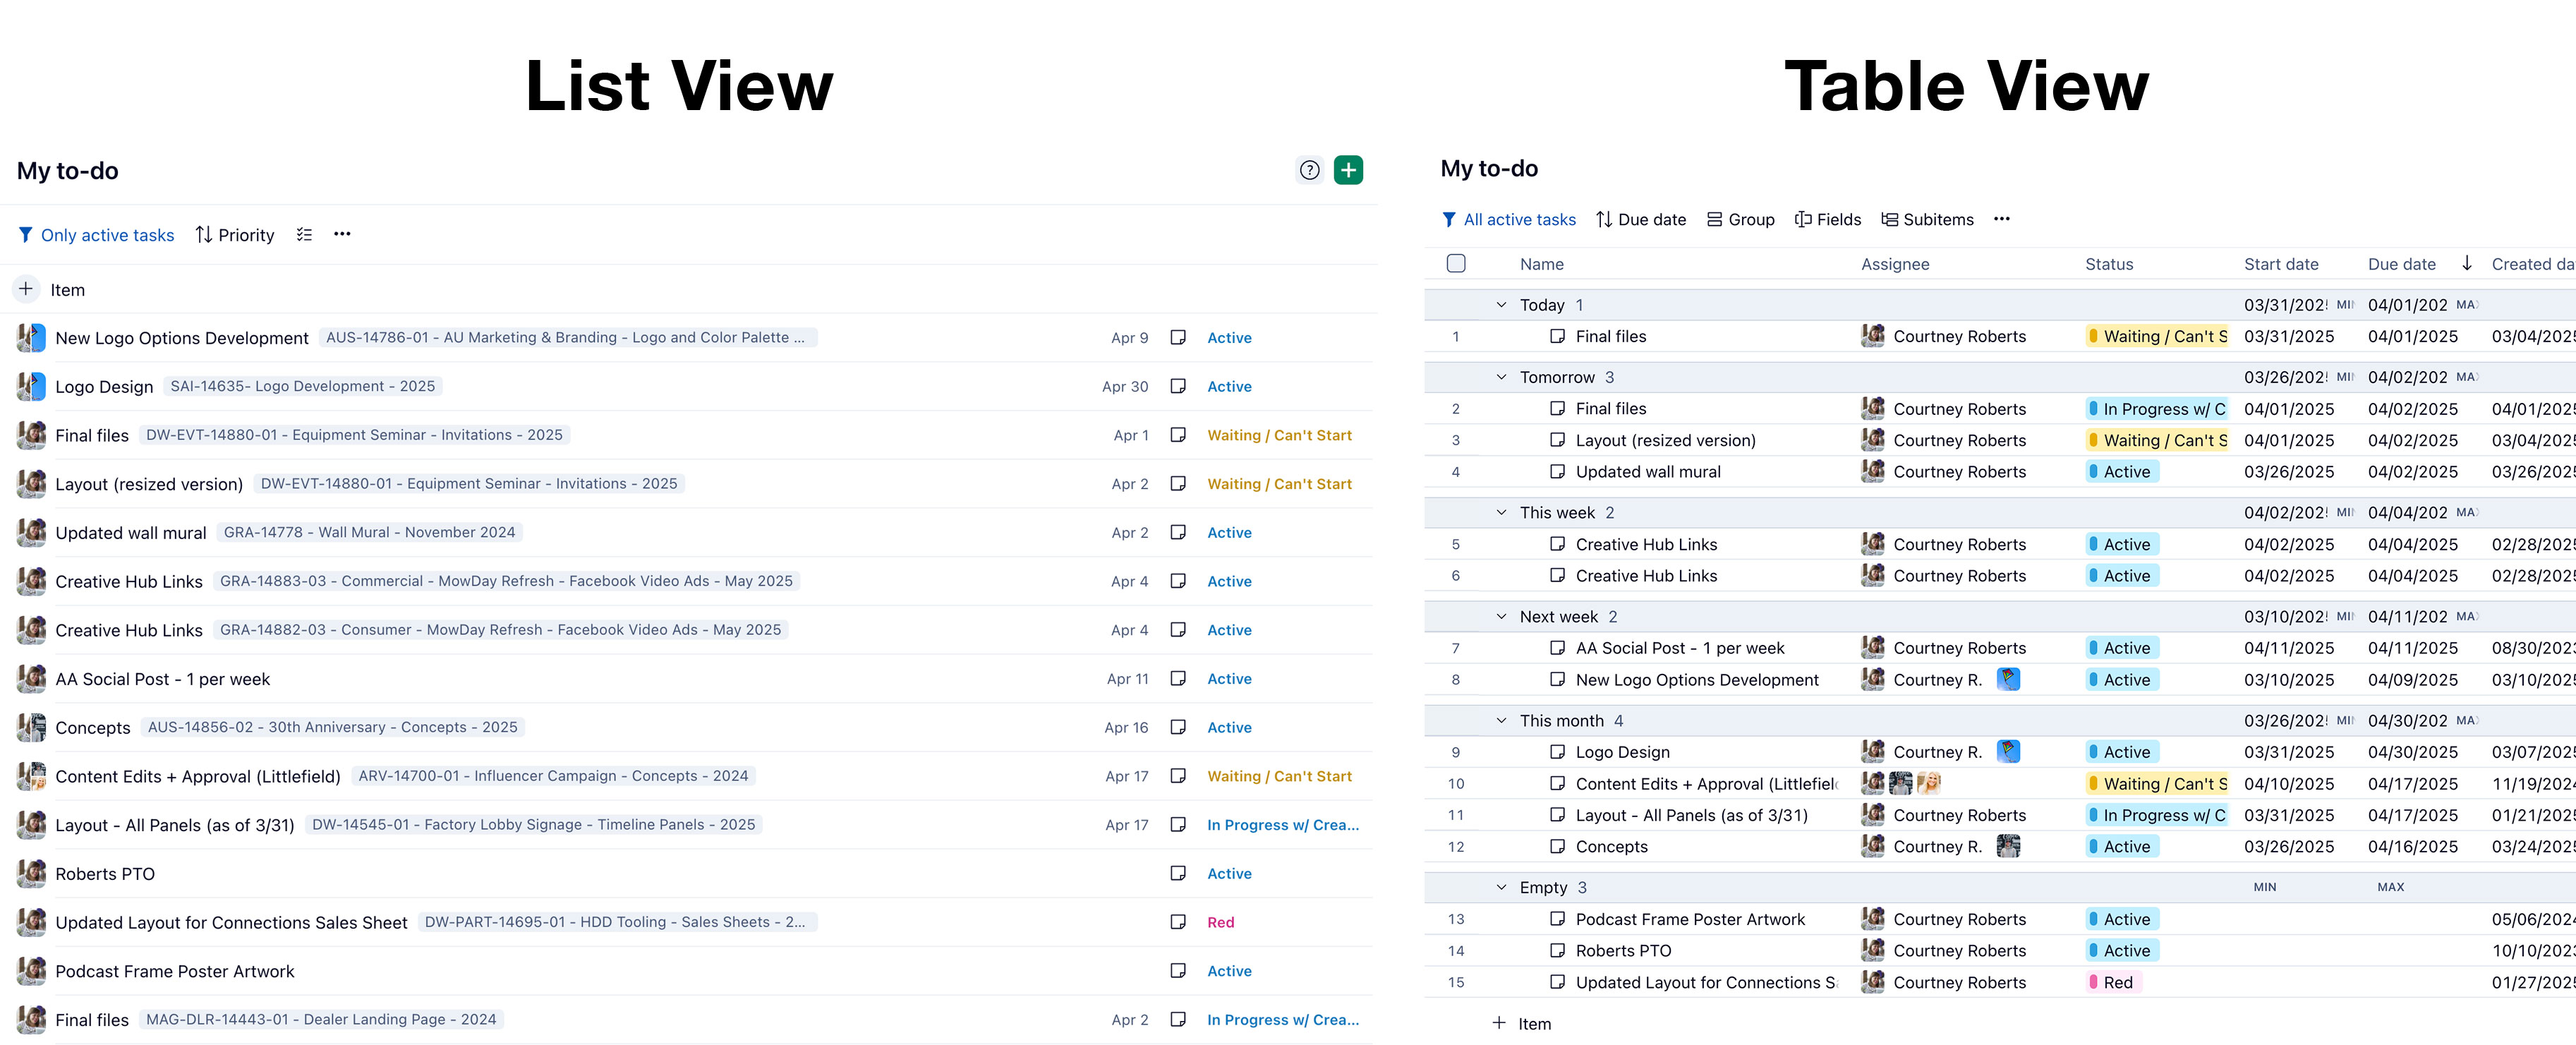This screenshot has height=1045, width=2576.
Task: Click the plus icon beside Item in list view
Action: click(26, 289)
